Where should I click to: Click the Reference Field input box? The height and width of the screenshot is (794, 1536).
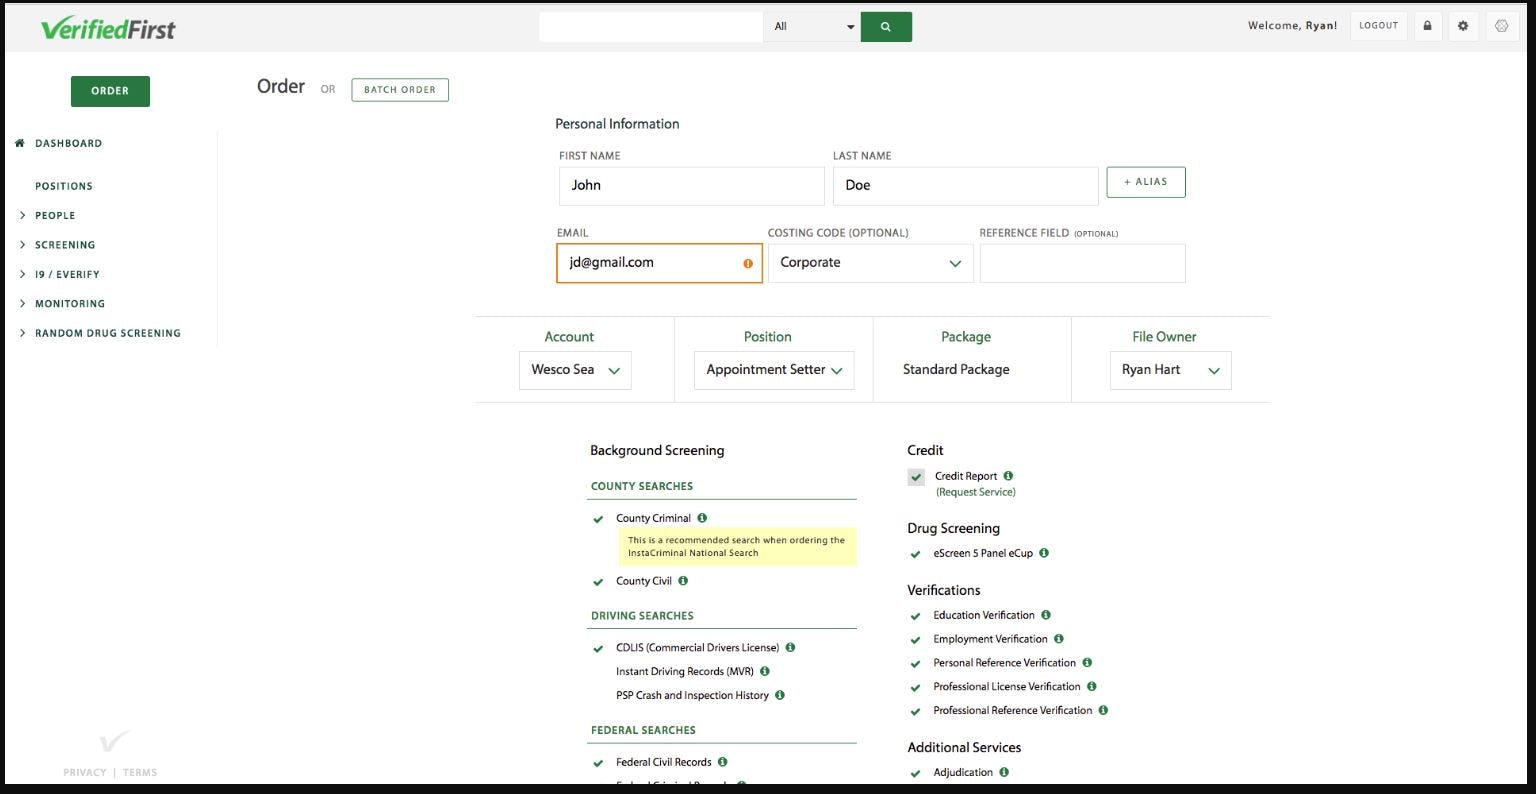click(x=1081, y=262)
